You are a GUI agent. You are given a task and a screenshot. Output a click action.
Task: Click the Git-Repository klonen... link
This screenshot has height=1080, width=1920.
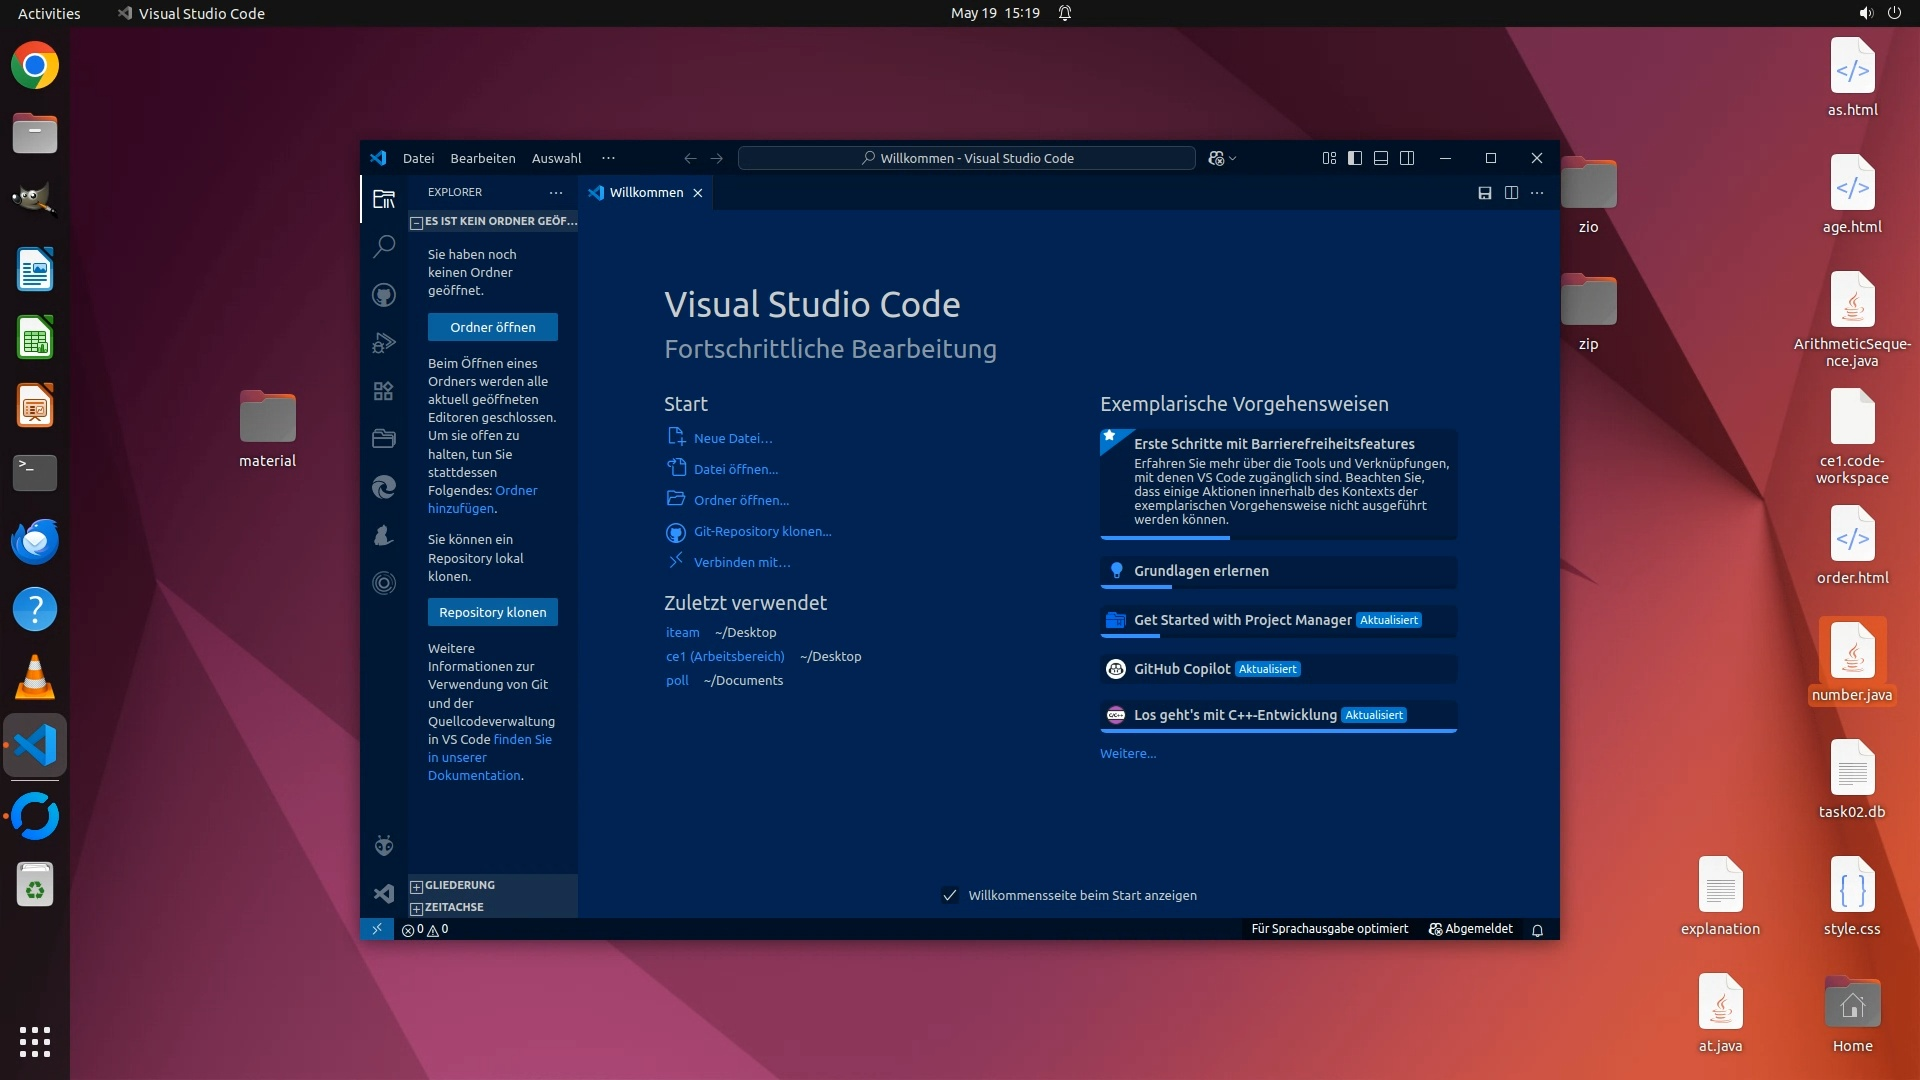(x=762, y=532)
